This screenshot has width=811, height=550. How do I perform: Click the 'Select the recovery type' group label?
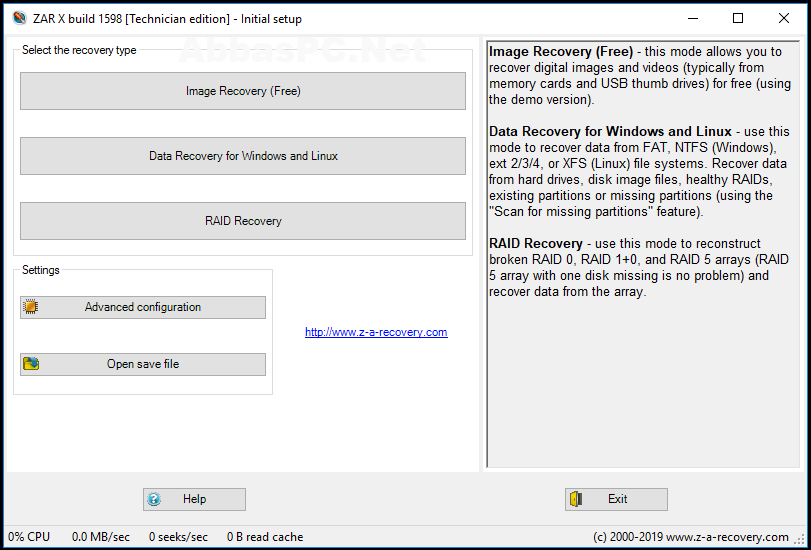click(x=79, y=50)
